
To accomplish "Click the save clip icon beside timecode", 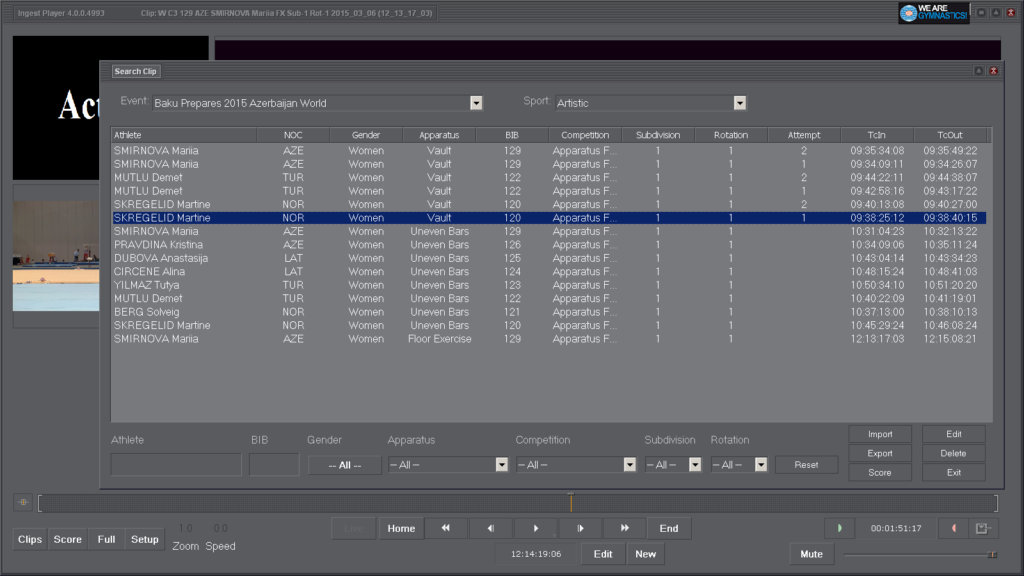I will 983,528.
